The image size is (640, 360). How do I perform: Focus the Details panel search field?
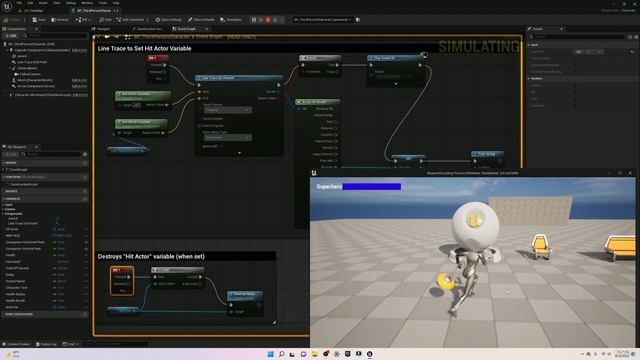pyautogui.click(x=578, y=37)
